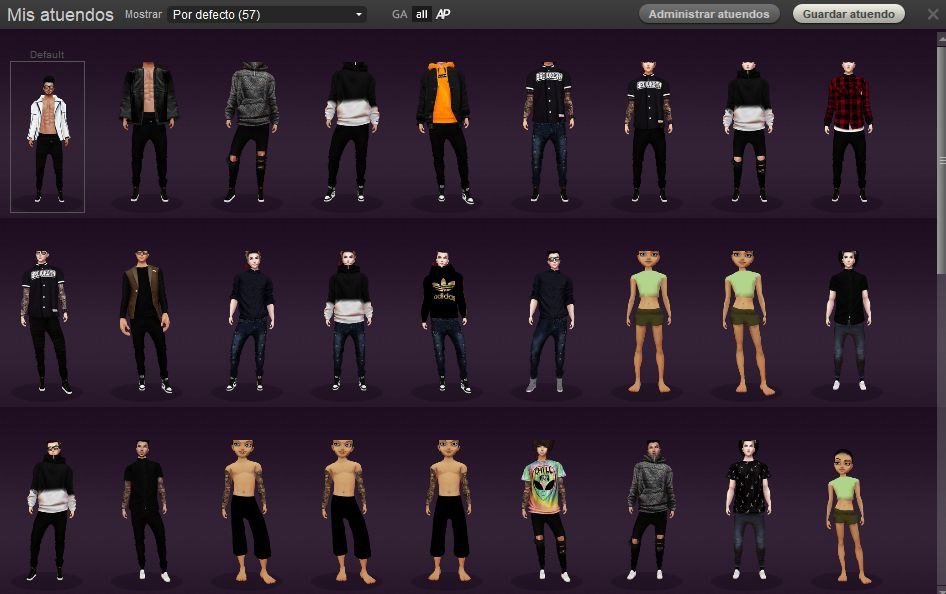Image resolution: width=946 pixels, height=594 pixels.
Task: Click the Mostrar dropdown arrow
Action: [359, 15]
